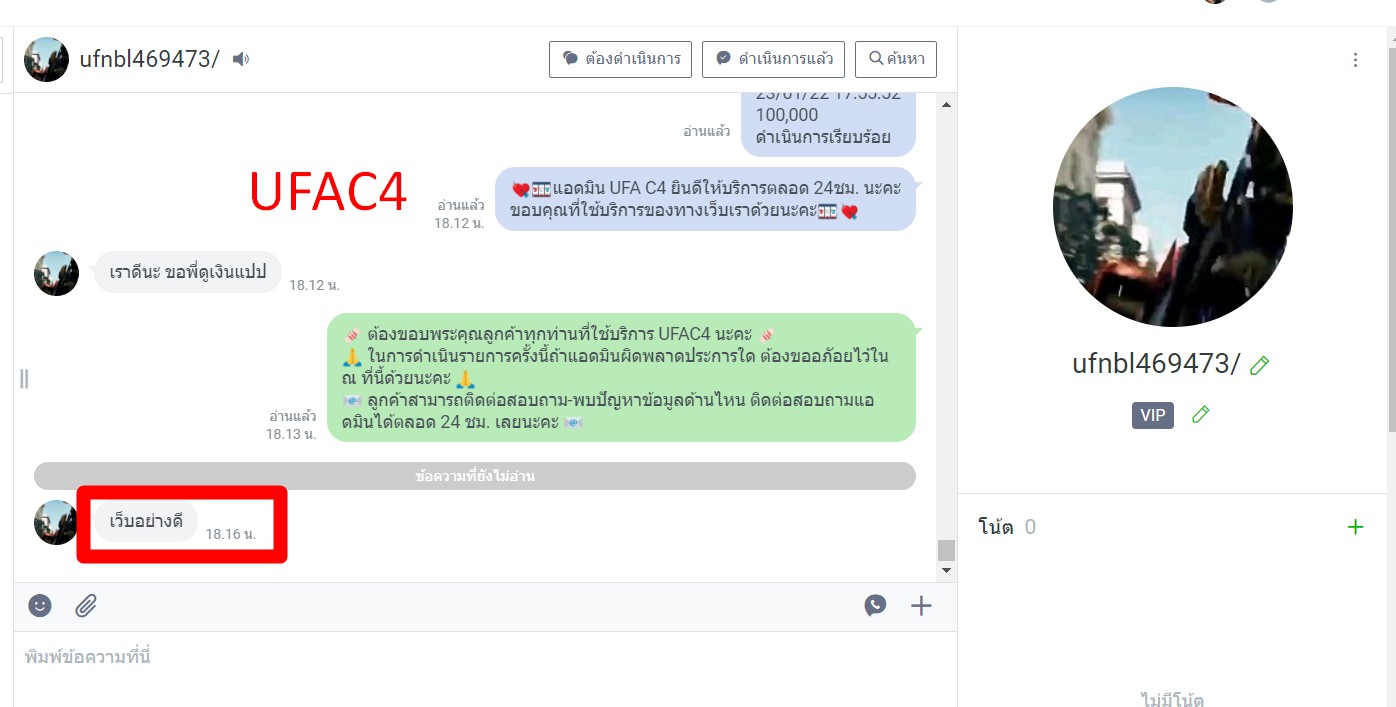This screenshot has height=707, width=1396.
Task: Click the plus icon beside message tools
Action: pyautogui.click(x=920, y=605)
